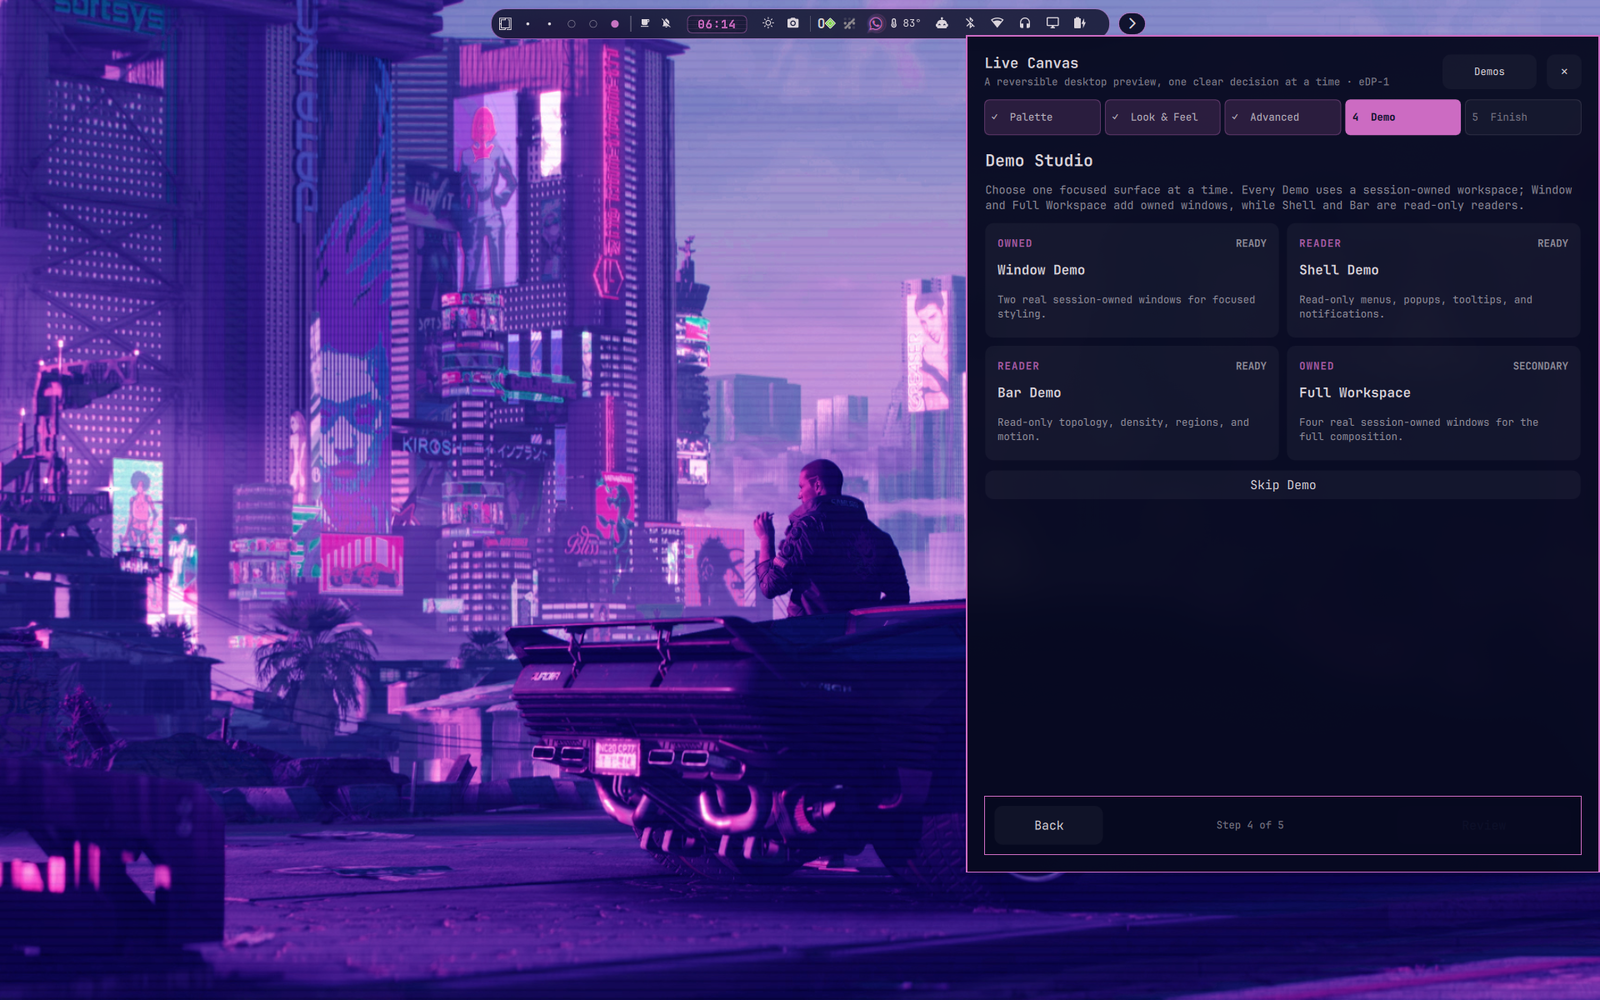Select the Demo step tab

1403,117
